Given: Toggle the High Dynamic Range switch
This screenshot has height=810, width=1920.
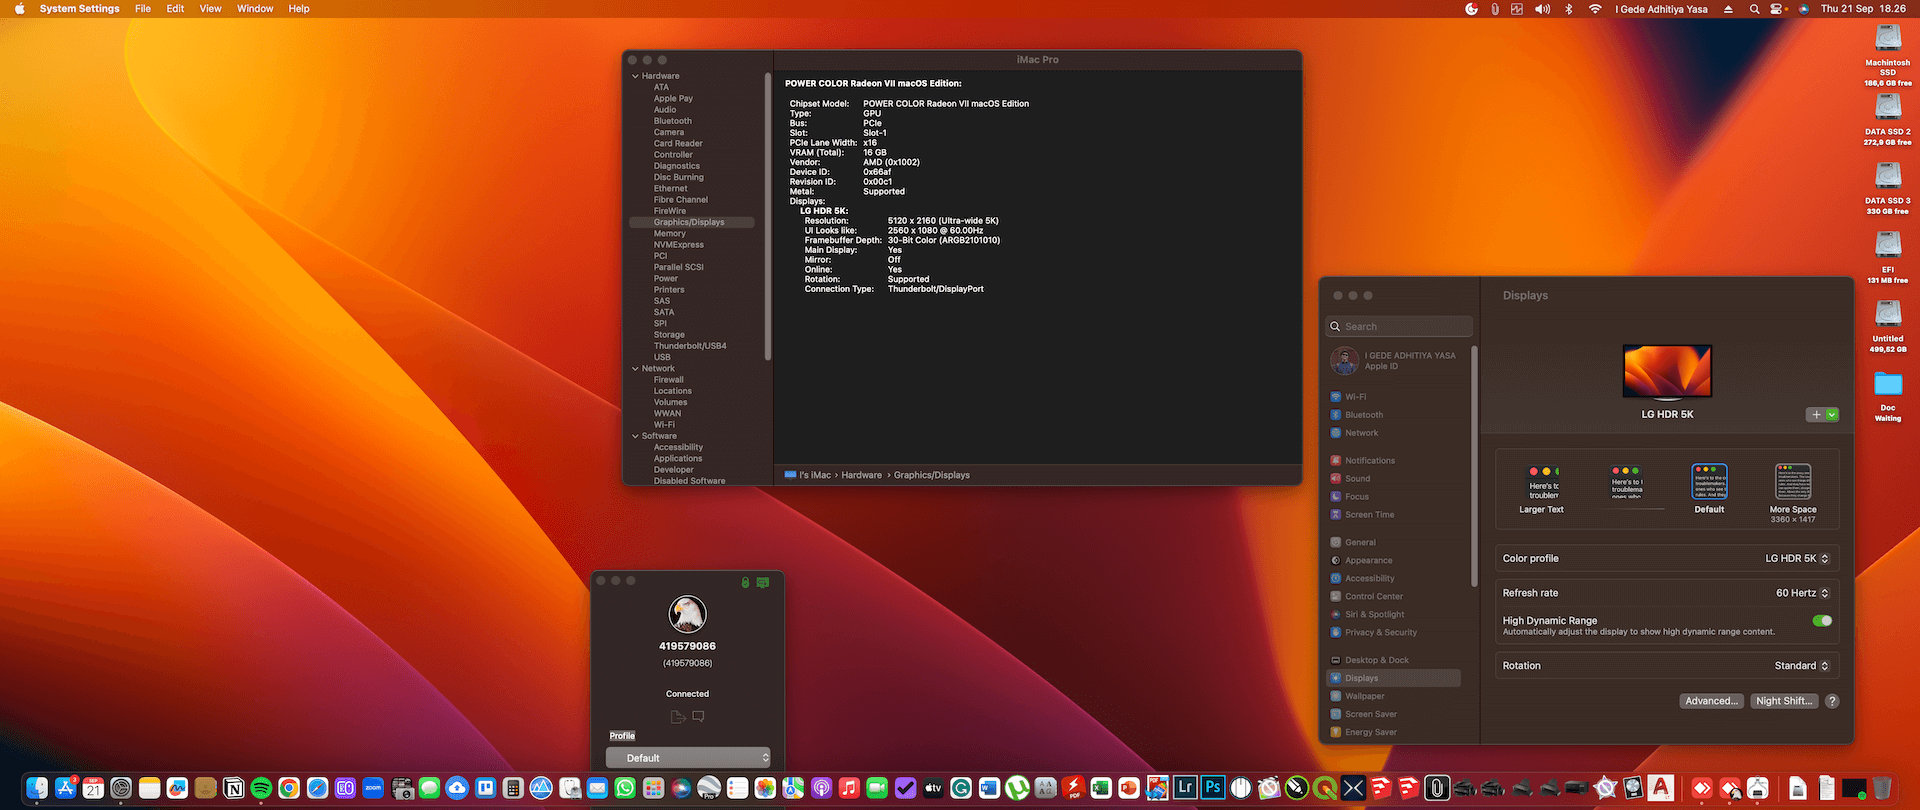Looking at the screenshot, I should (1822, 621).
